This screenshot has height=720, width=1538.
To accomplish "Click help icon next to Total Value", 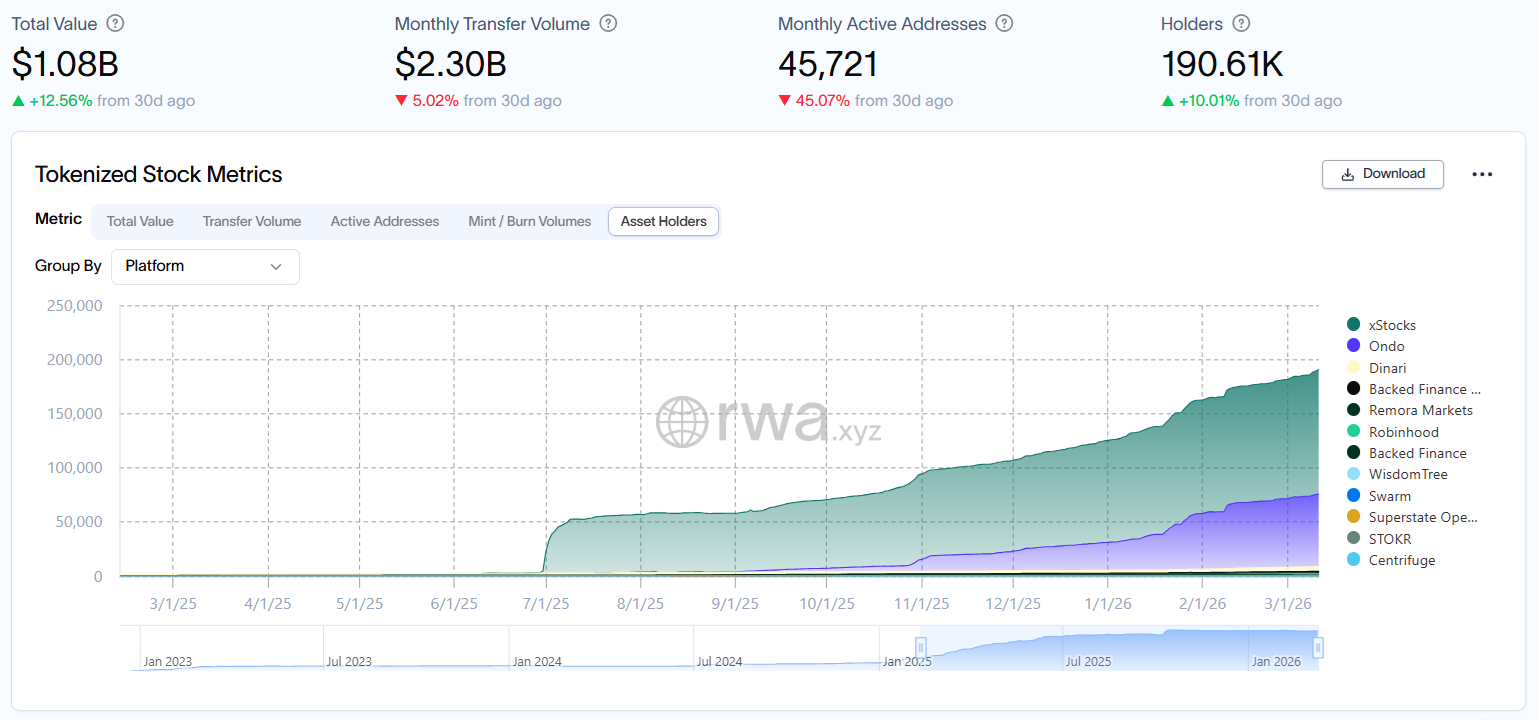I will tap(116, 24).
